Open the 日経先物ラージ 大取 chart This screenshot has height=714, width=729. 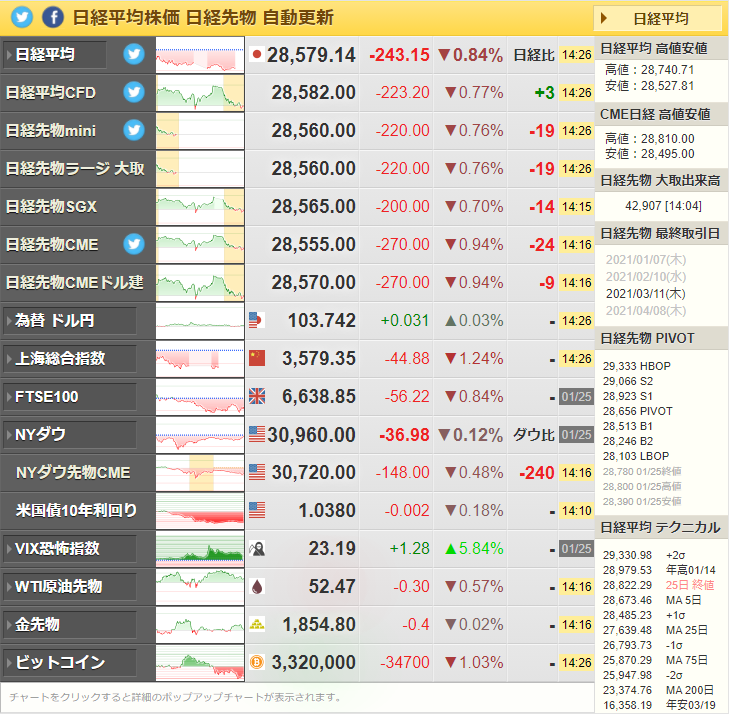tap(200, 168)
